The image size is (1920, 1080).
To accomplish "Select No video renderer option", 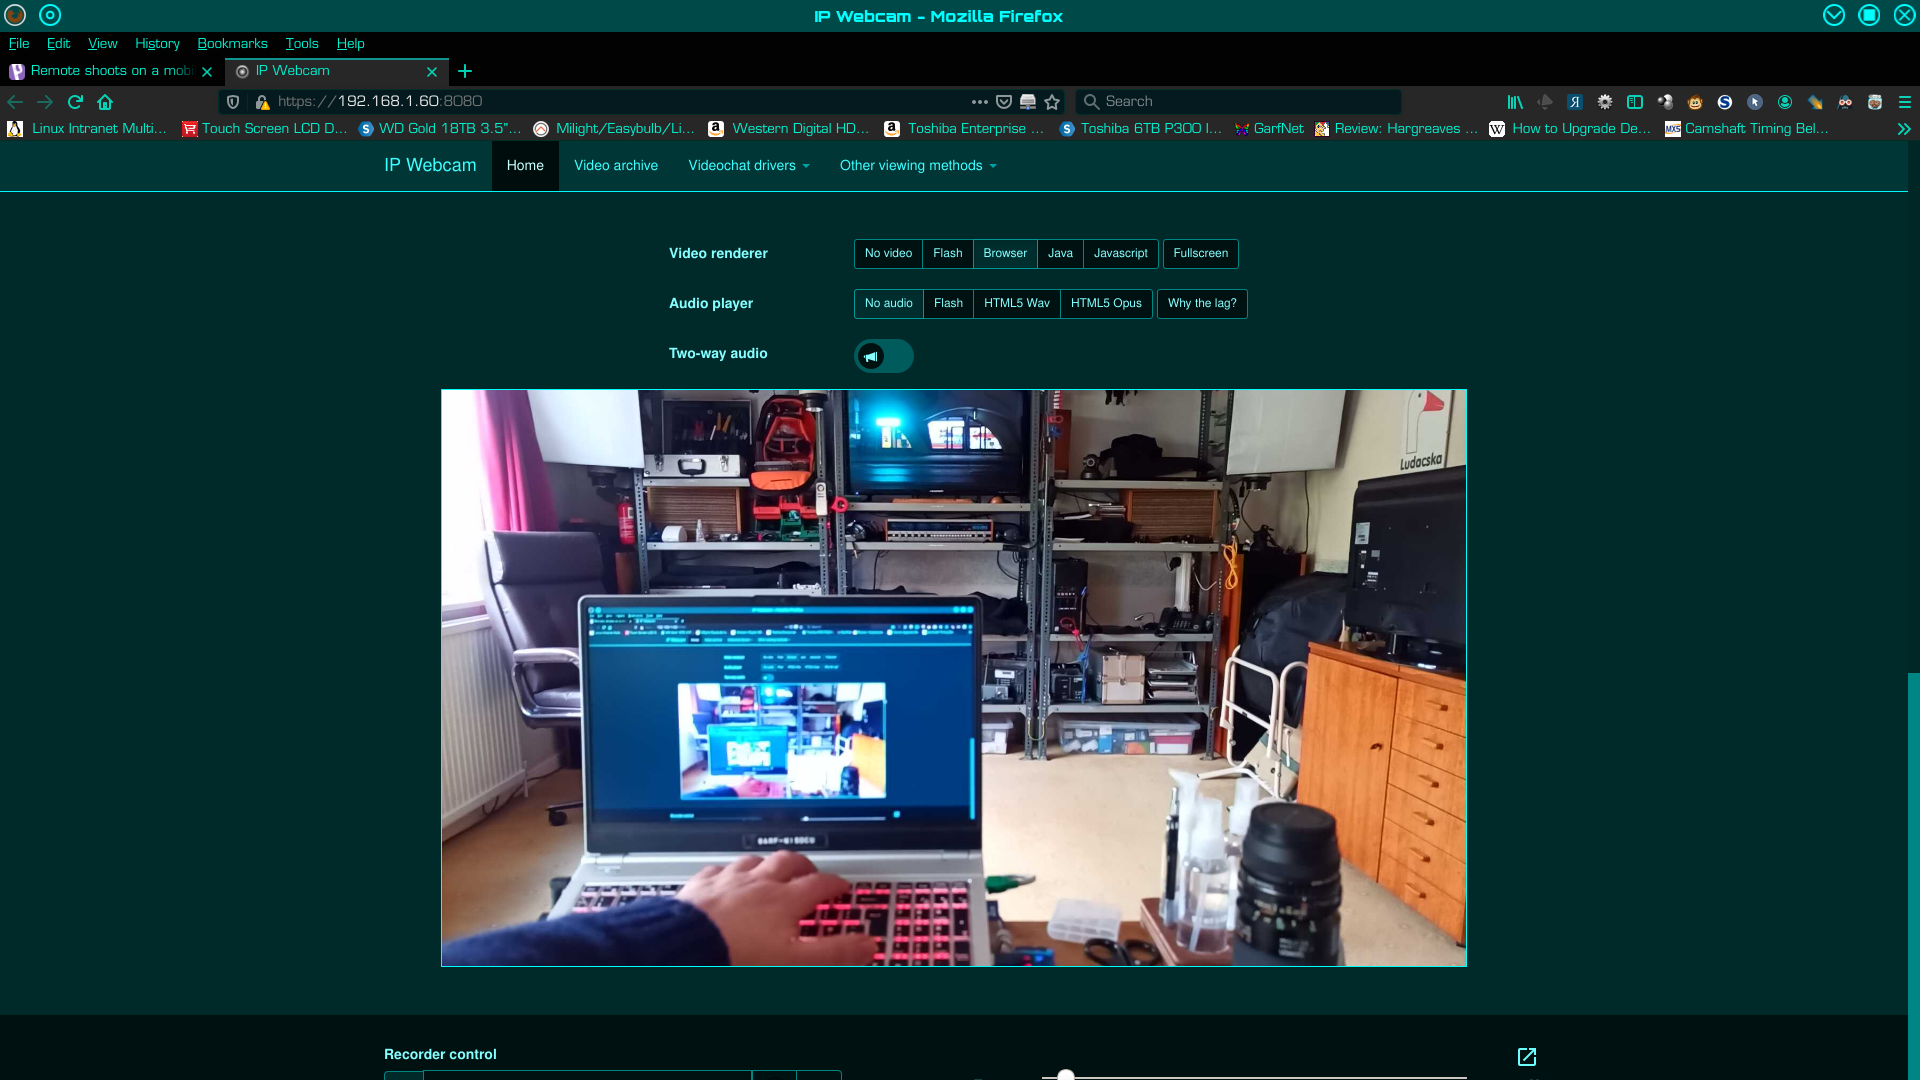I will (887, 252).
